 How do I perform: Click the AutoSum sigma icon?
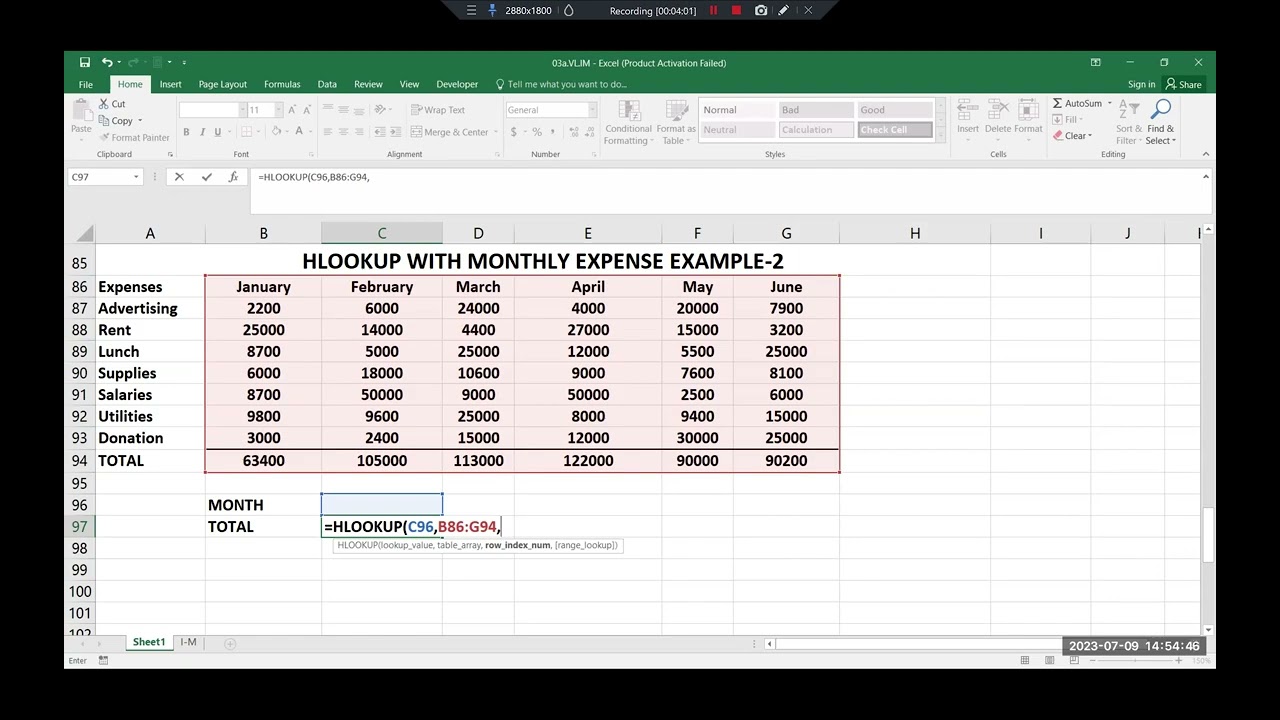1058,103
